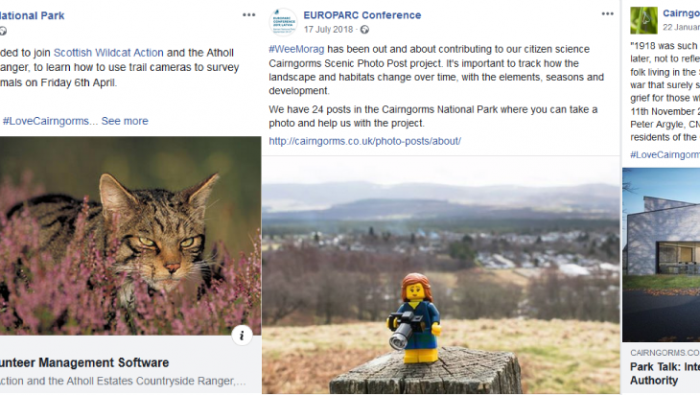Open the Lego photographer figure photo
The height and width of the screenshot is (395, 700).
click(441, 274)
